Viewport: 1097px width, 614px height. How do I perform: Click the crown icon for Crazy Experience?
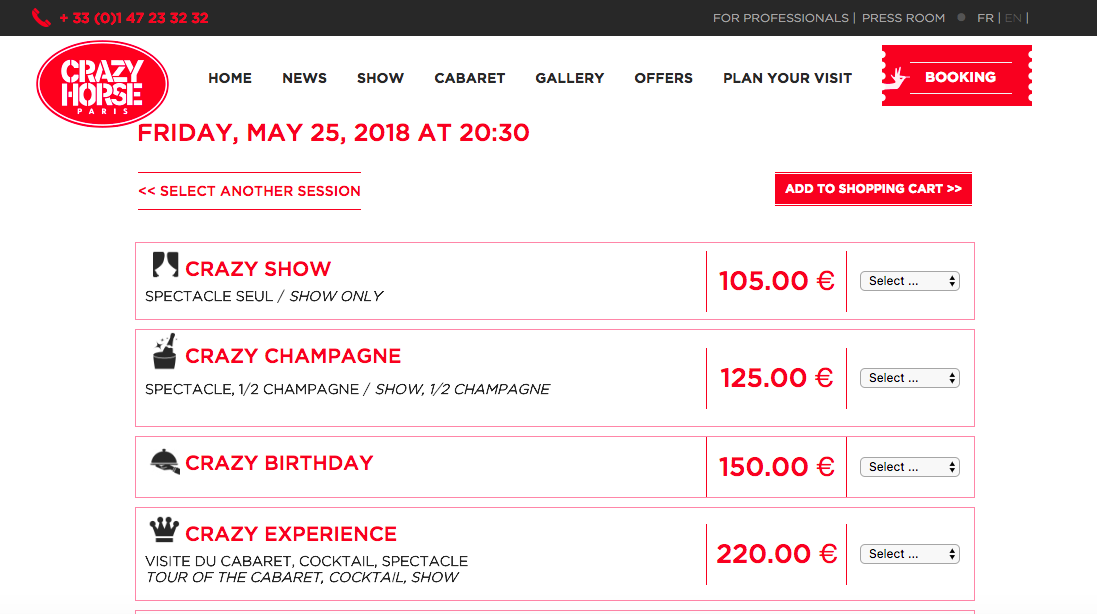(164, 530)
